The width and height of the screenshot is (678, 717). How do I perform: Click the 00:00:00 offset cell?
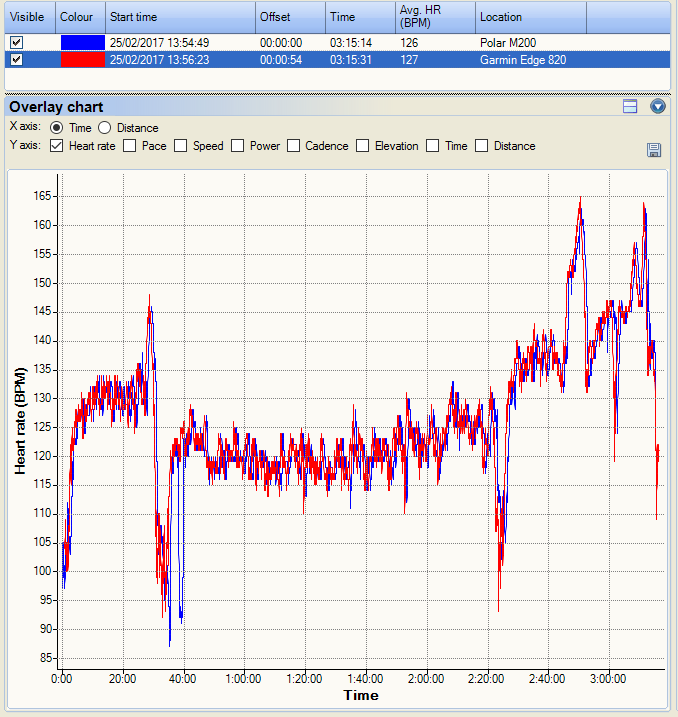tap(281, 43)
